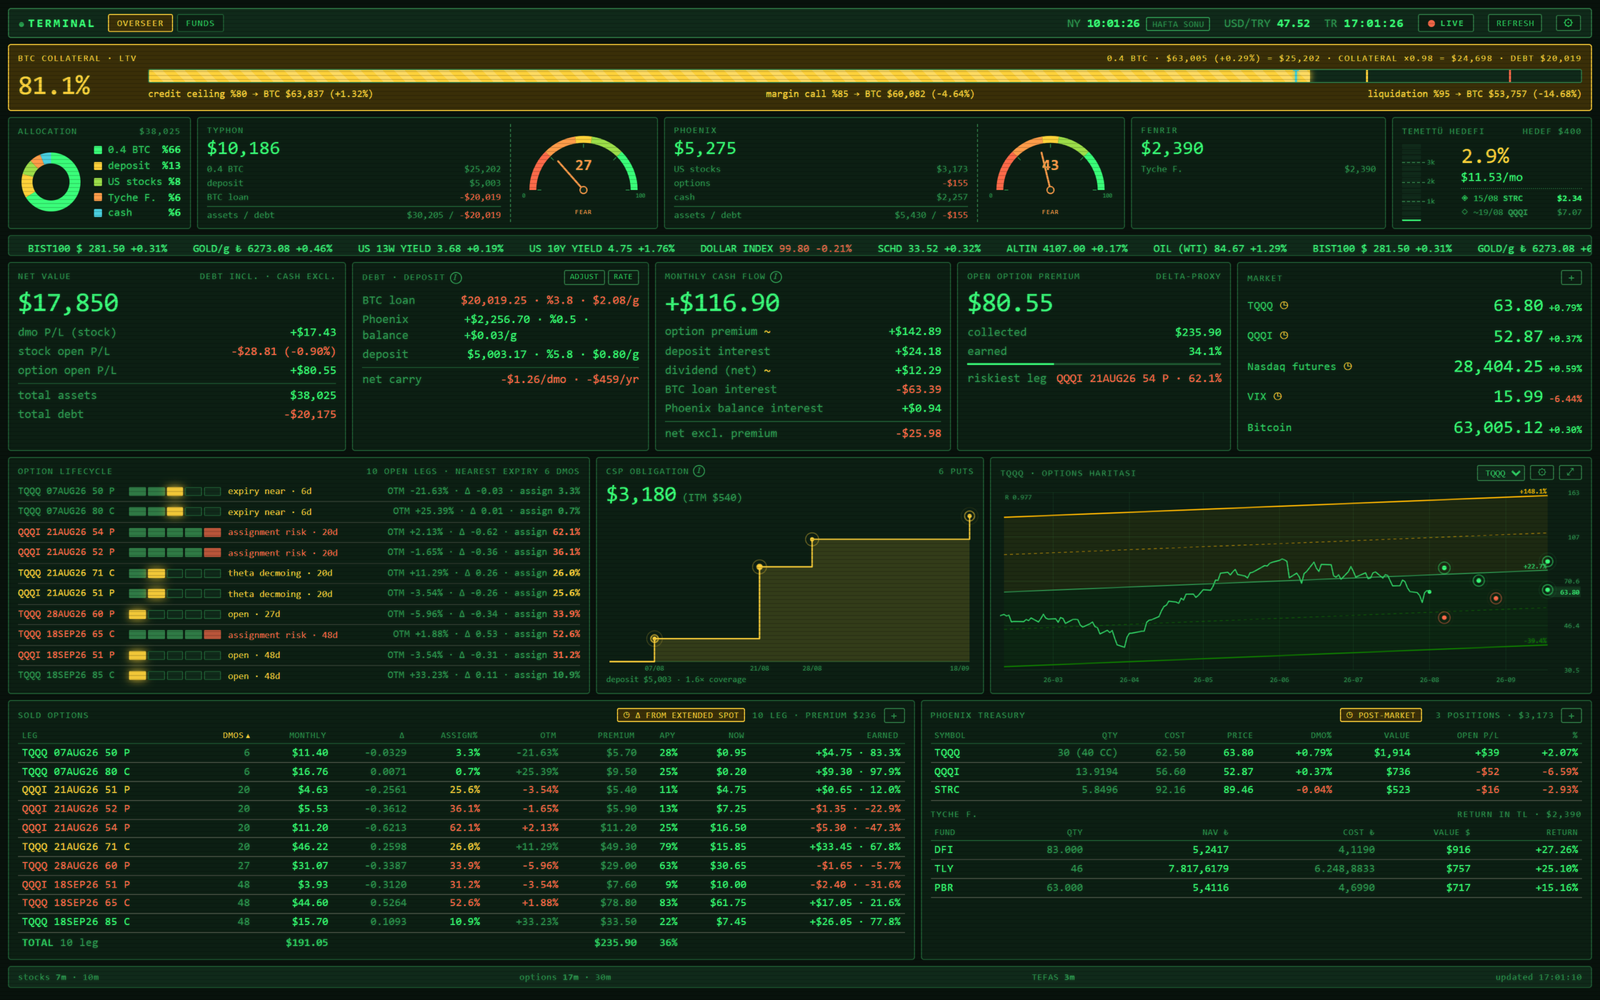The image size is (1600, 1000).
Task: Click the TERMINAL logo
Action: 56,23
